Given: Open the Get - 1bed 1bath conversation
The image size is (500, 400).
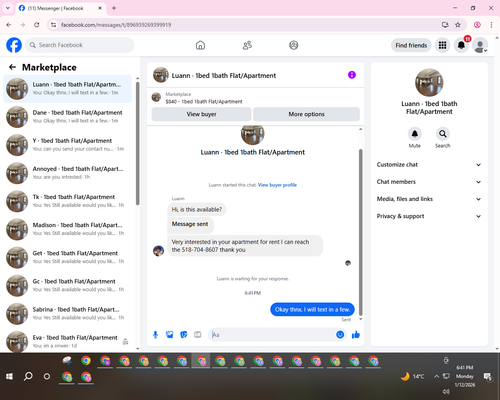Looking at the screenshot, I should 68,257.
